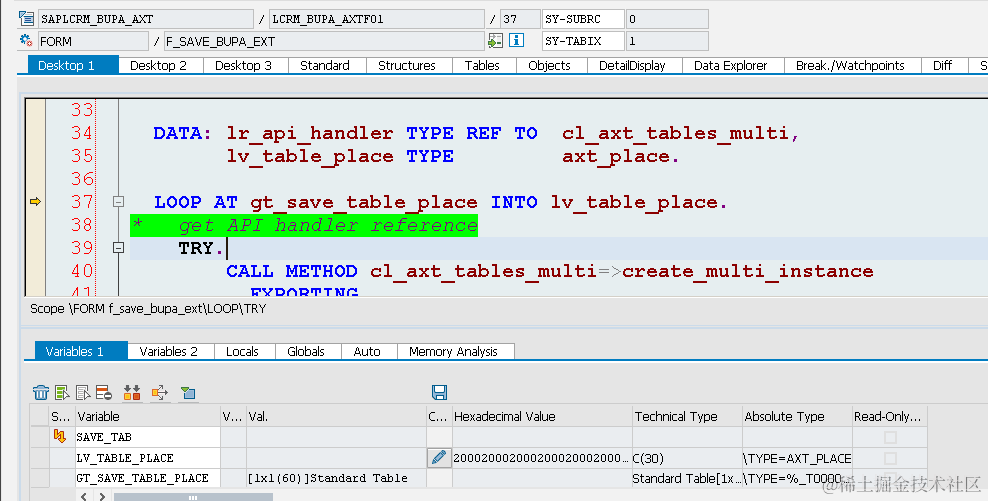Image resolution: width=988 pixels, height=501 pixels.
Task: Click the \TYPE=AXT_PLACE absolute type cell
Action: click(x=798, y=458)
